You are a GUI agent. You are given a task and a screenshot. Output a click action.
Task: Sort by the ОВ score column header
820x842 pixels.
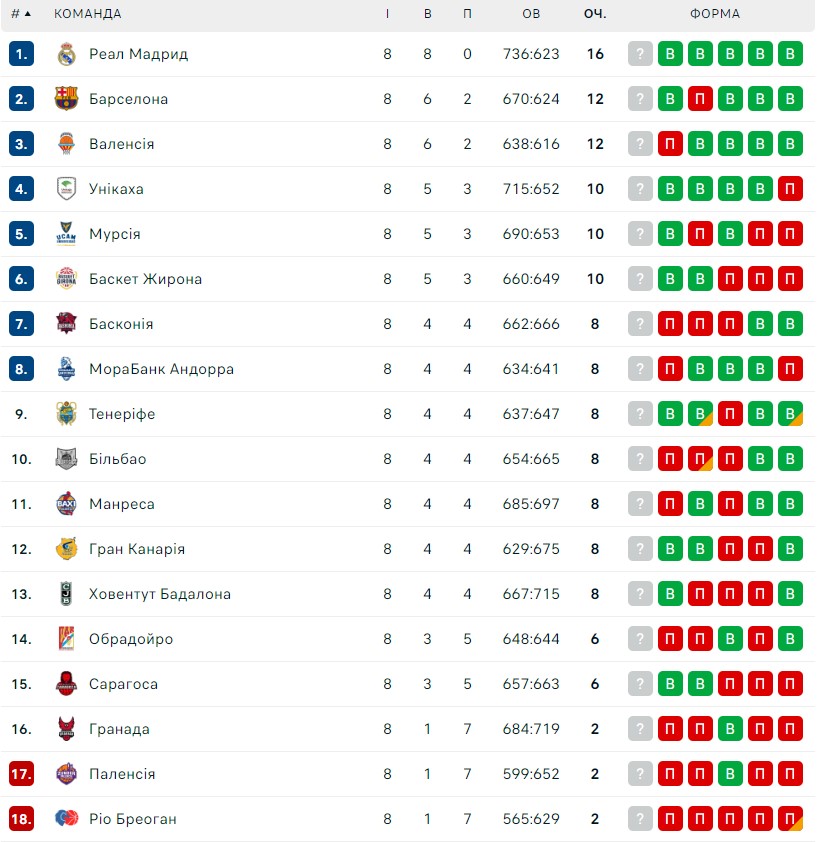coord(531,14)
